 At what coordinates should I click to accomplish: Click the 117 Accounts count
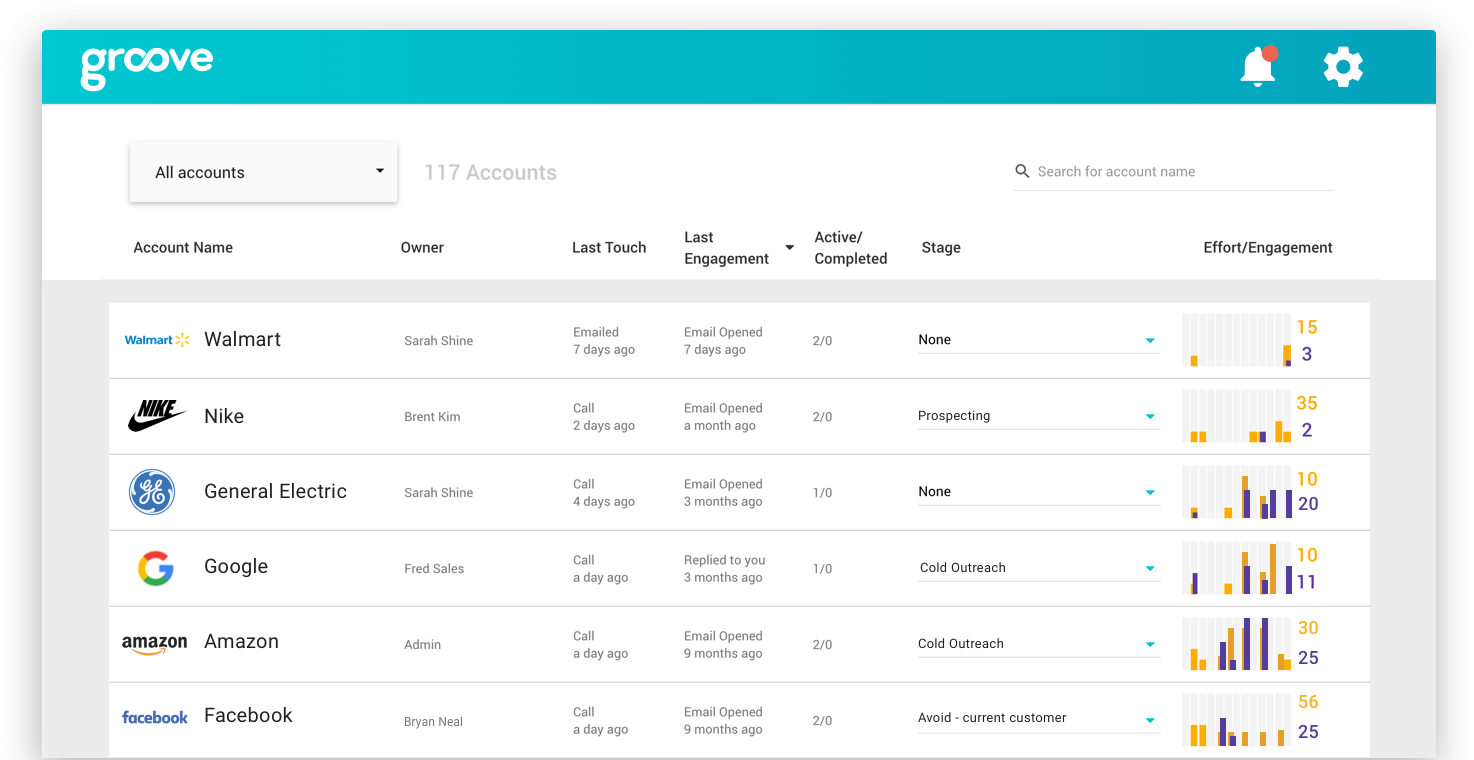(490, 173)
